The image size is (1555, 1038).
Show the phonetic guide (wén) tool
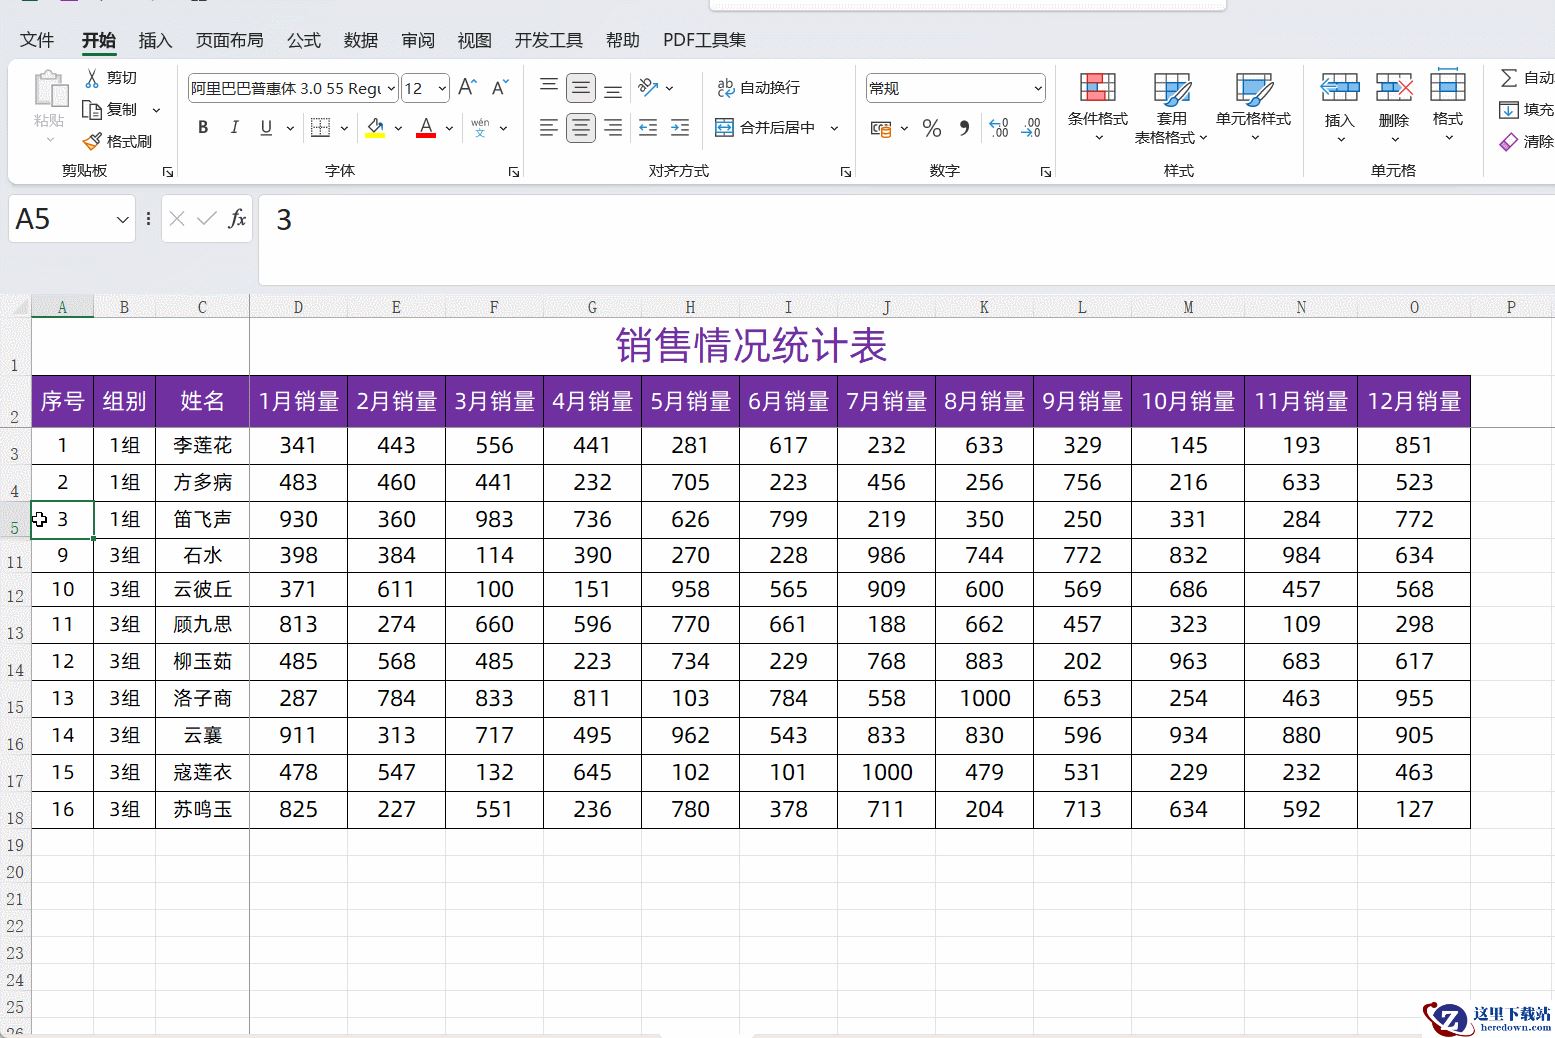point(480,128)
